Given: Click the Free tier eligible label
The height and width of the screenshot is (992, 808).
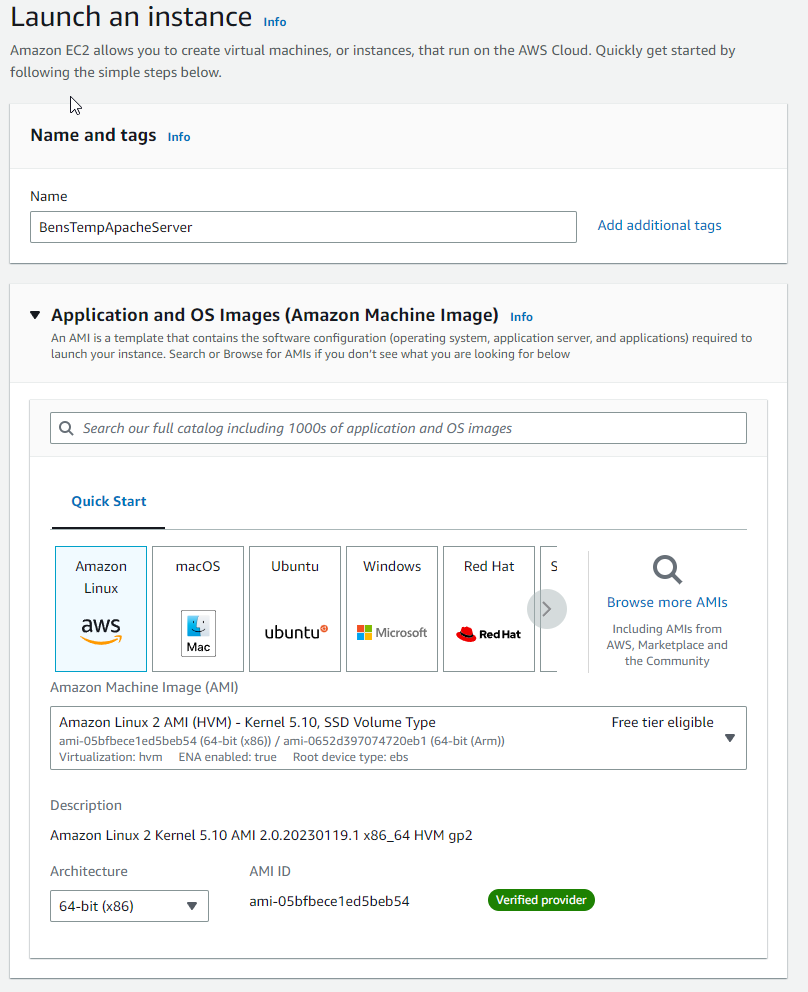Looking at the screenshot, I should tap(662, 722).
